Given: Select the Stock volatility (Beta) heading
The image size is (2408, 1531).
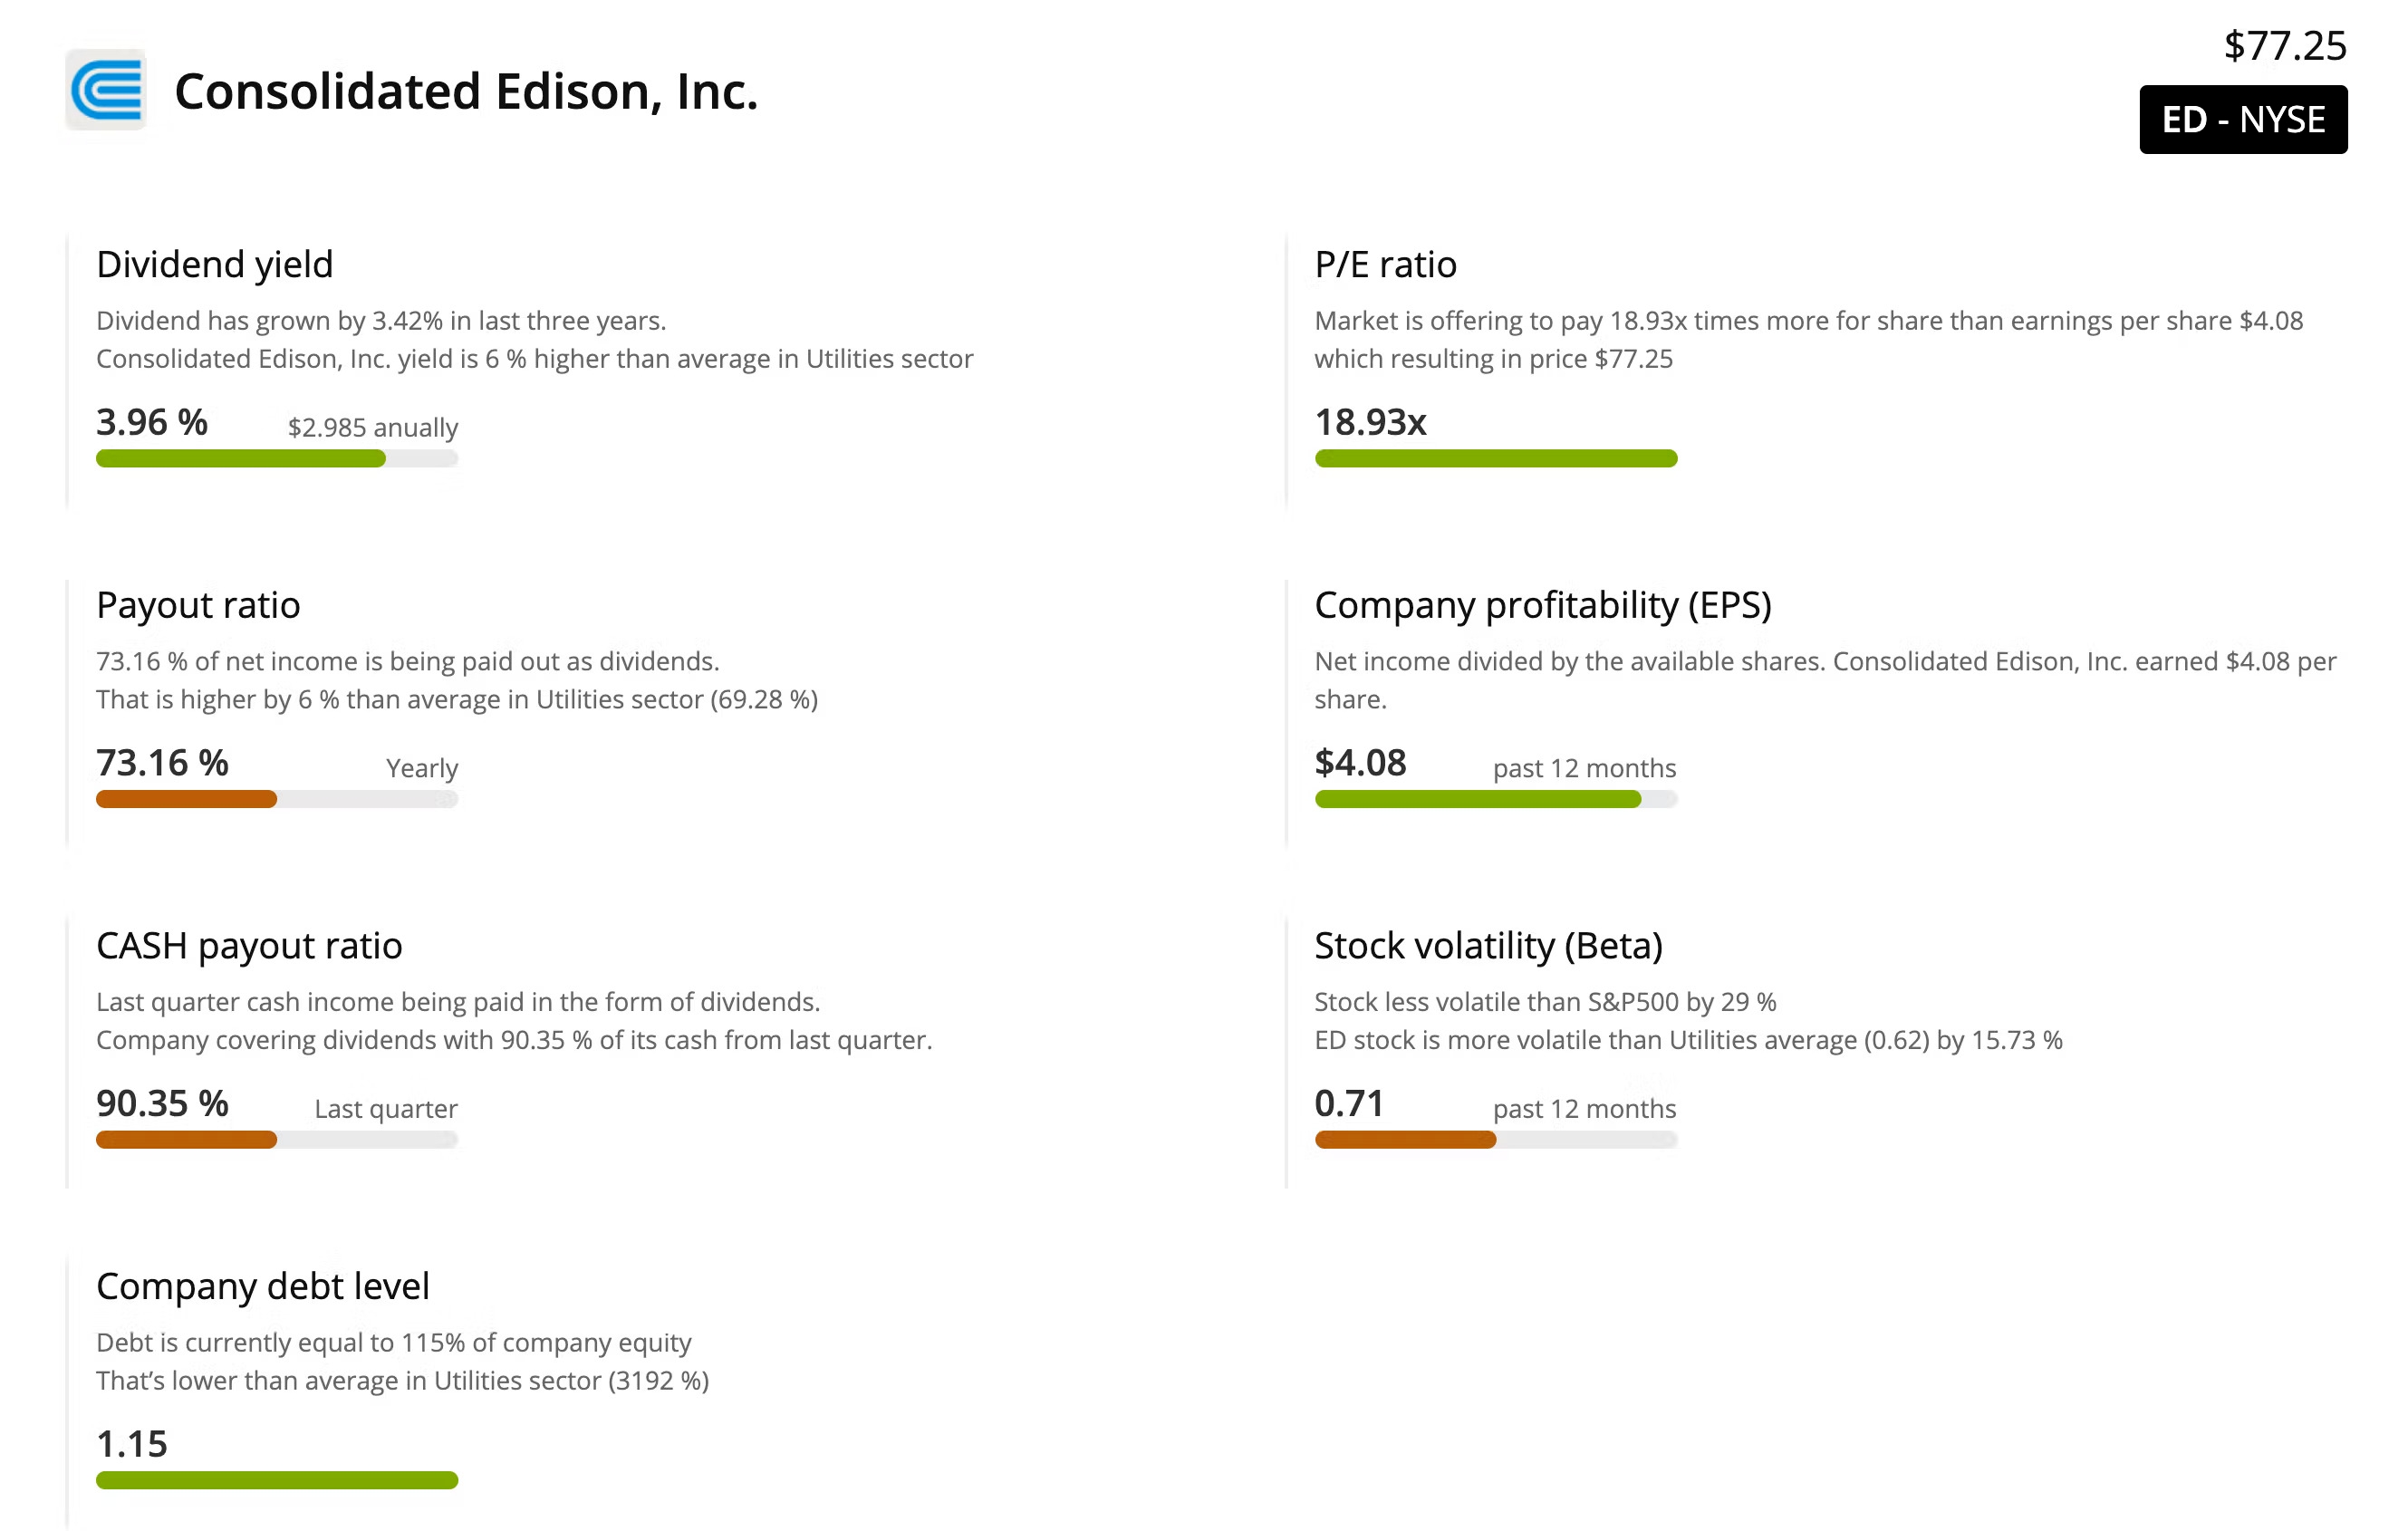Looking at the screenshot, I should [1488, 946].
